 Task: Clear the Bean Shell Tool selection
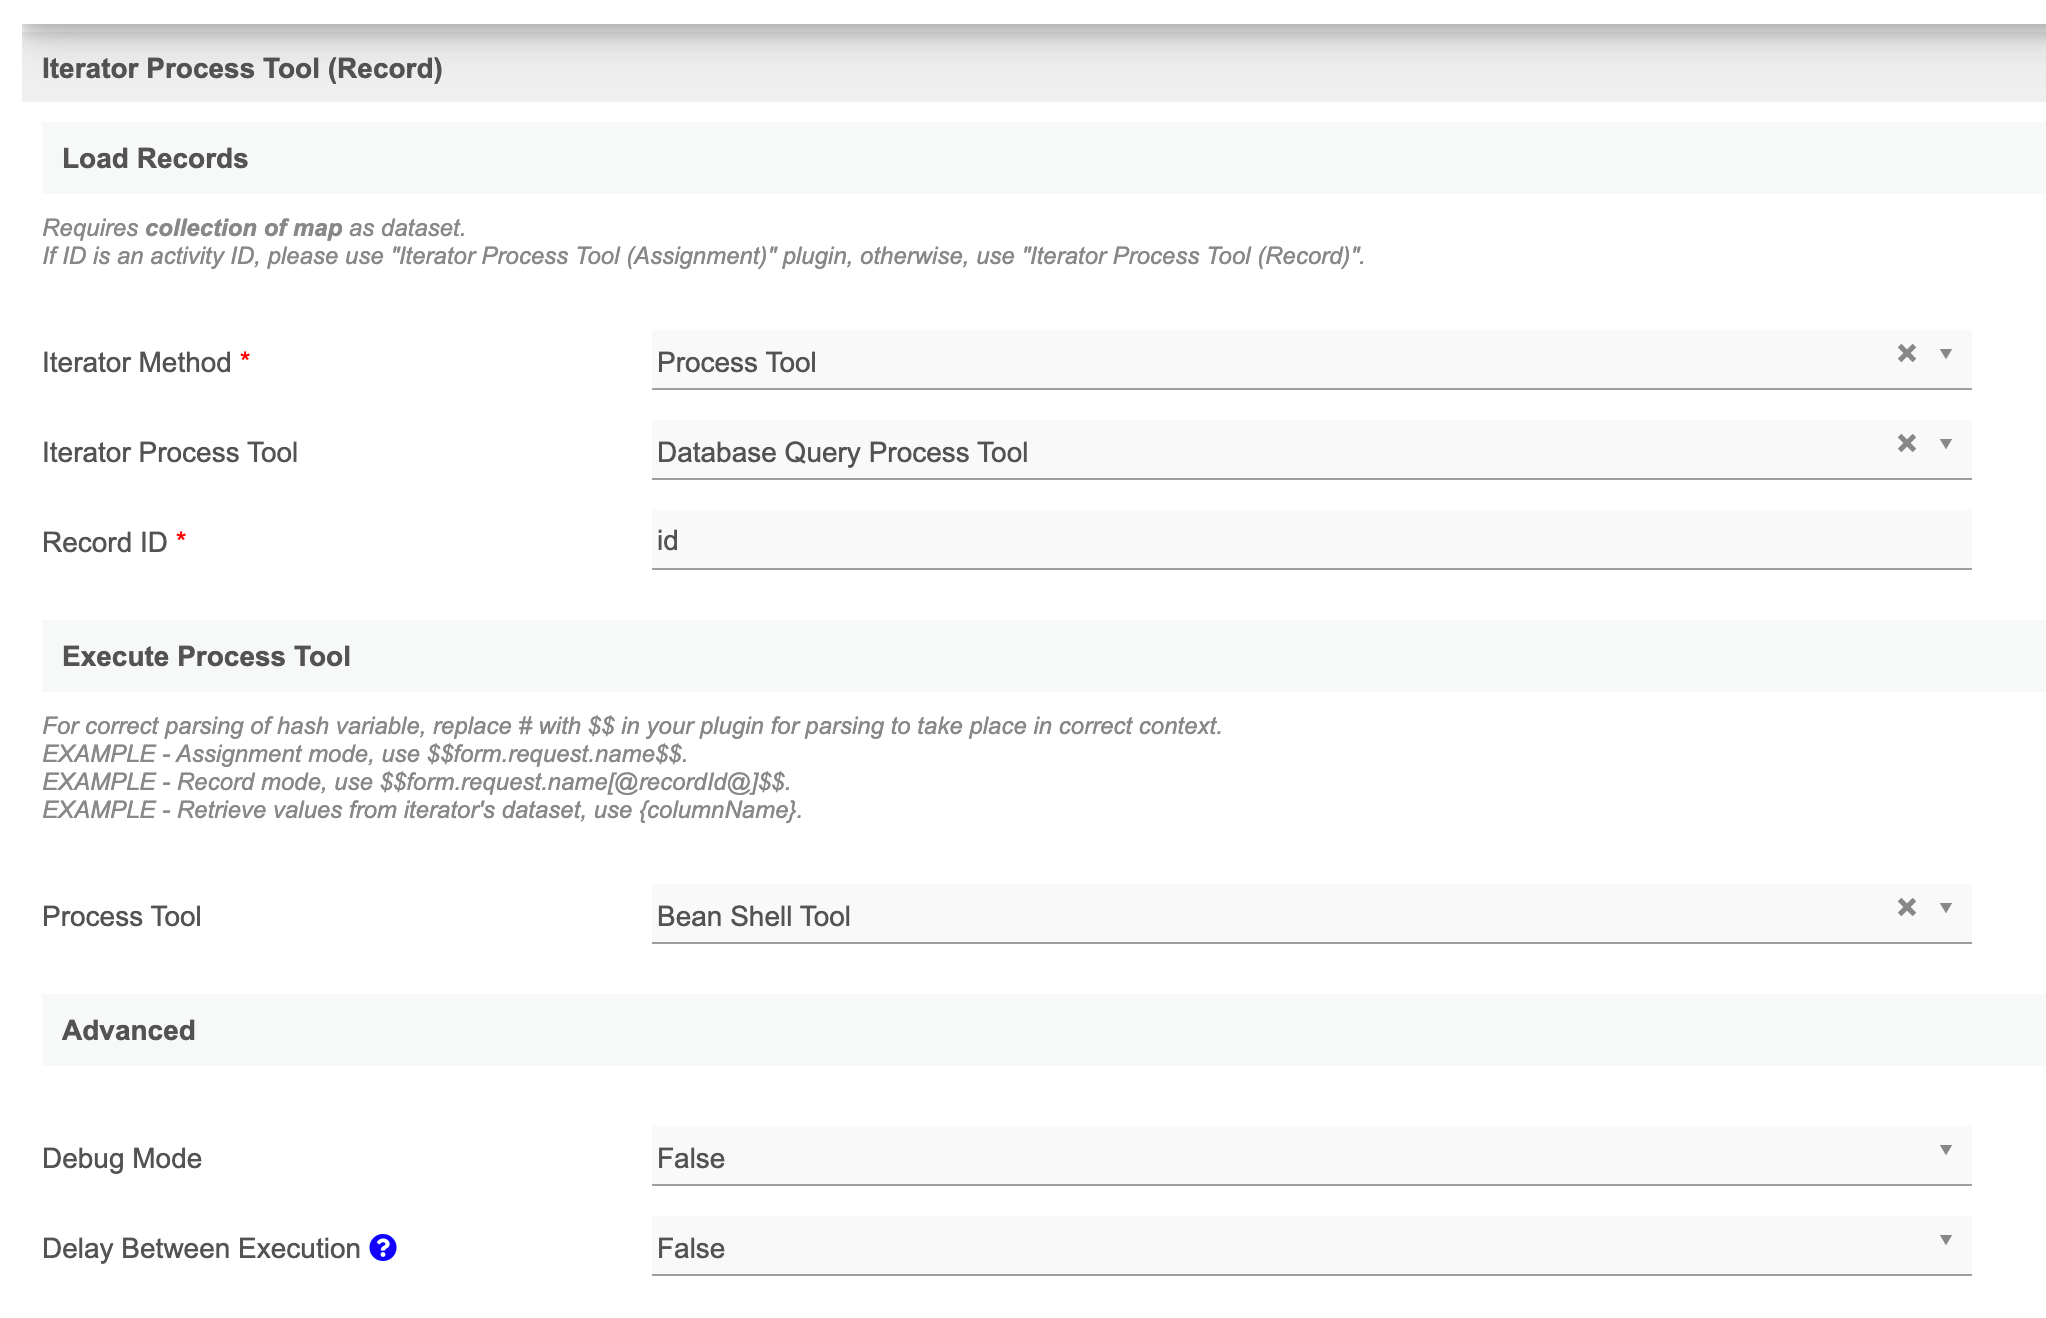tap(1906, 907)
